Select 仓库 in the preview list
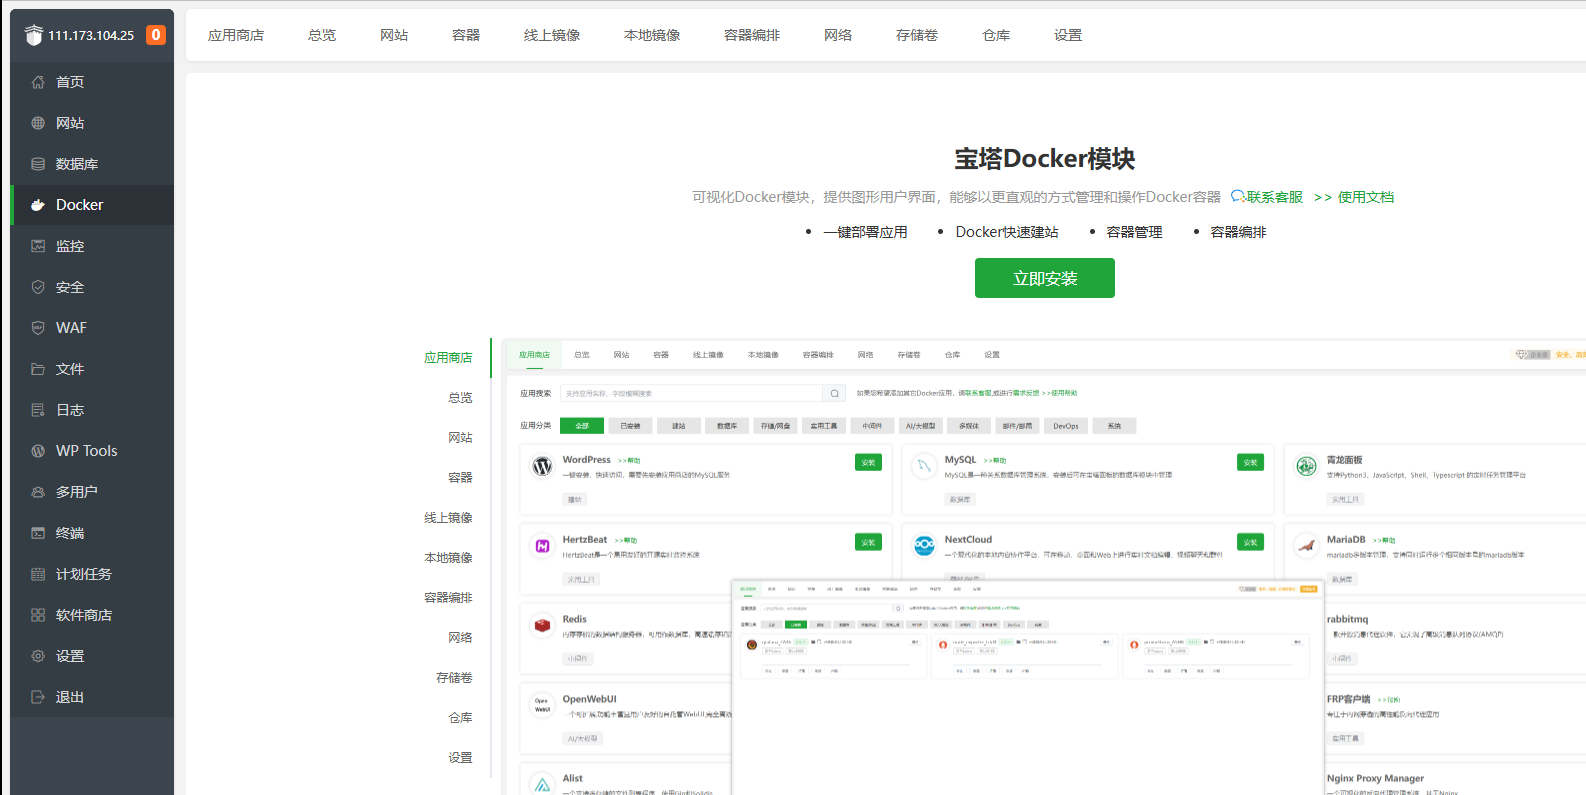Viewport: 1586px width, 795px height. pyautogui.click(x=460, y=718)
